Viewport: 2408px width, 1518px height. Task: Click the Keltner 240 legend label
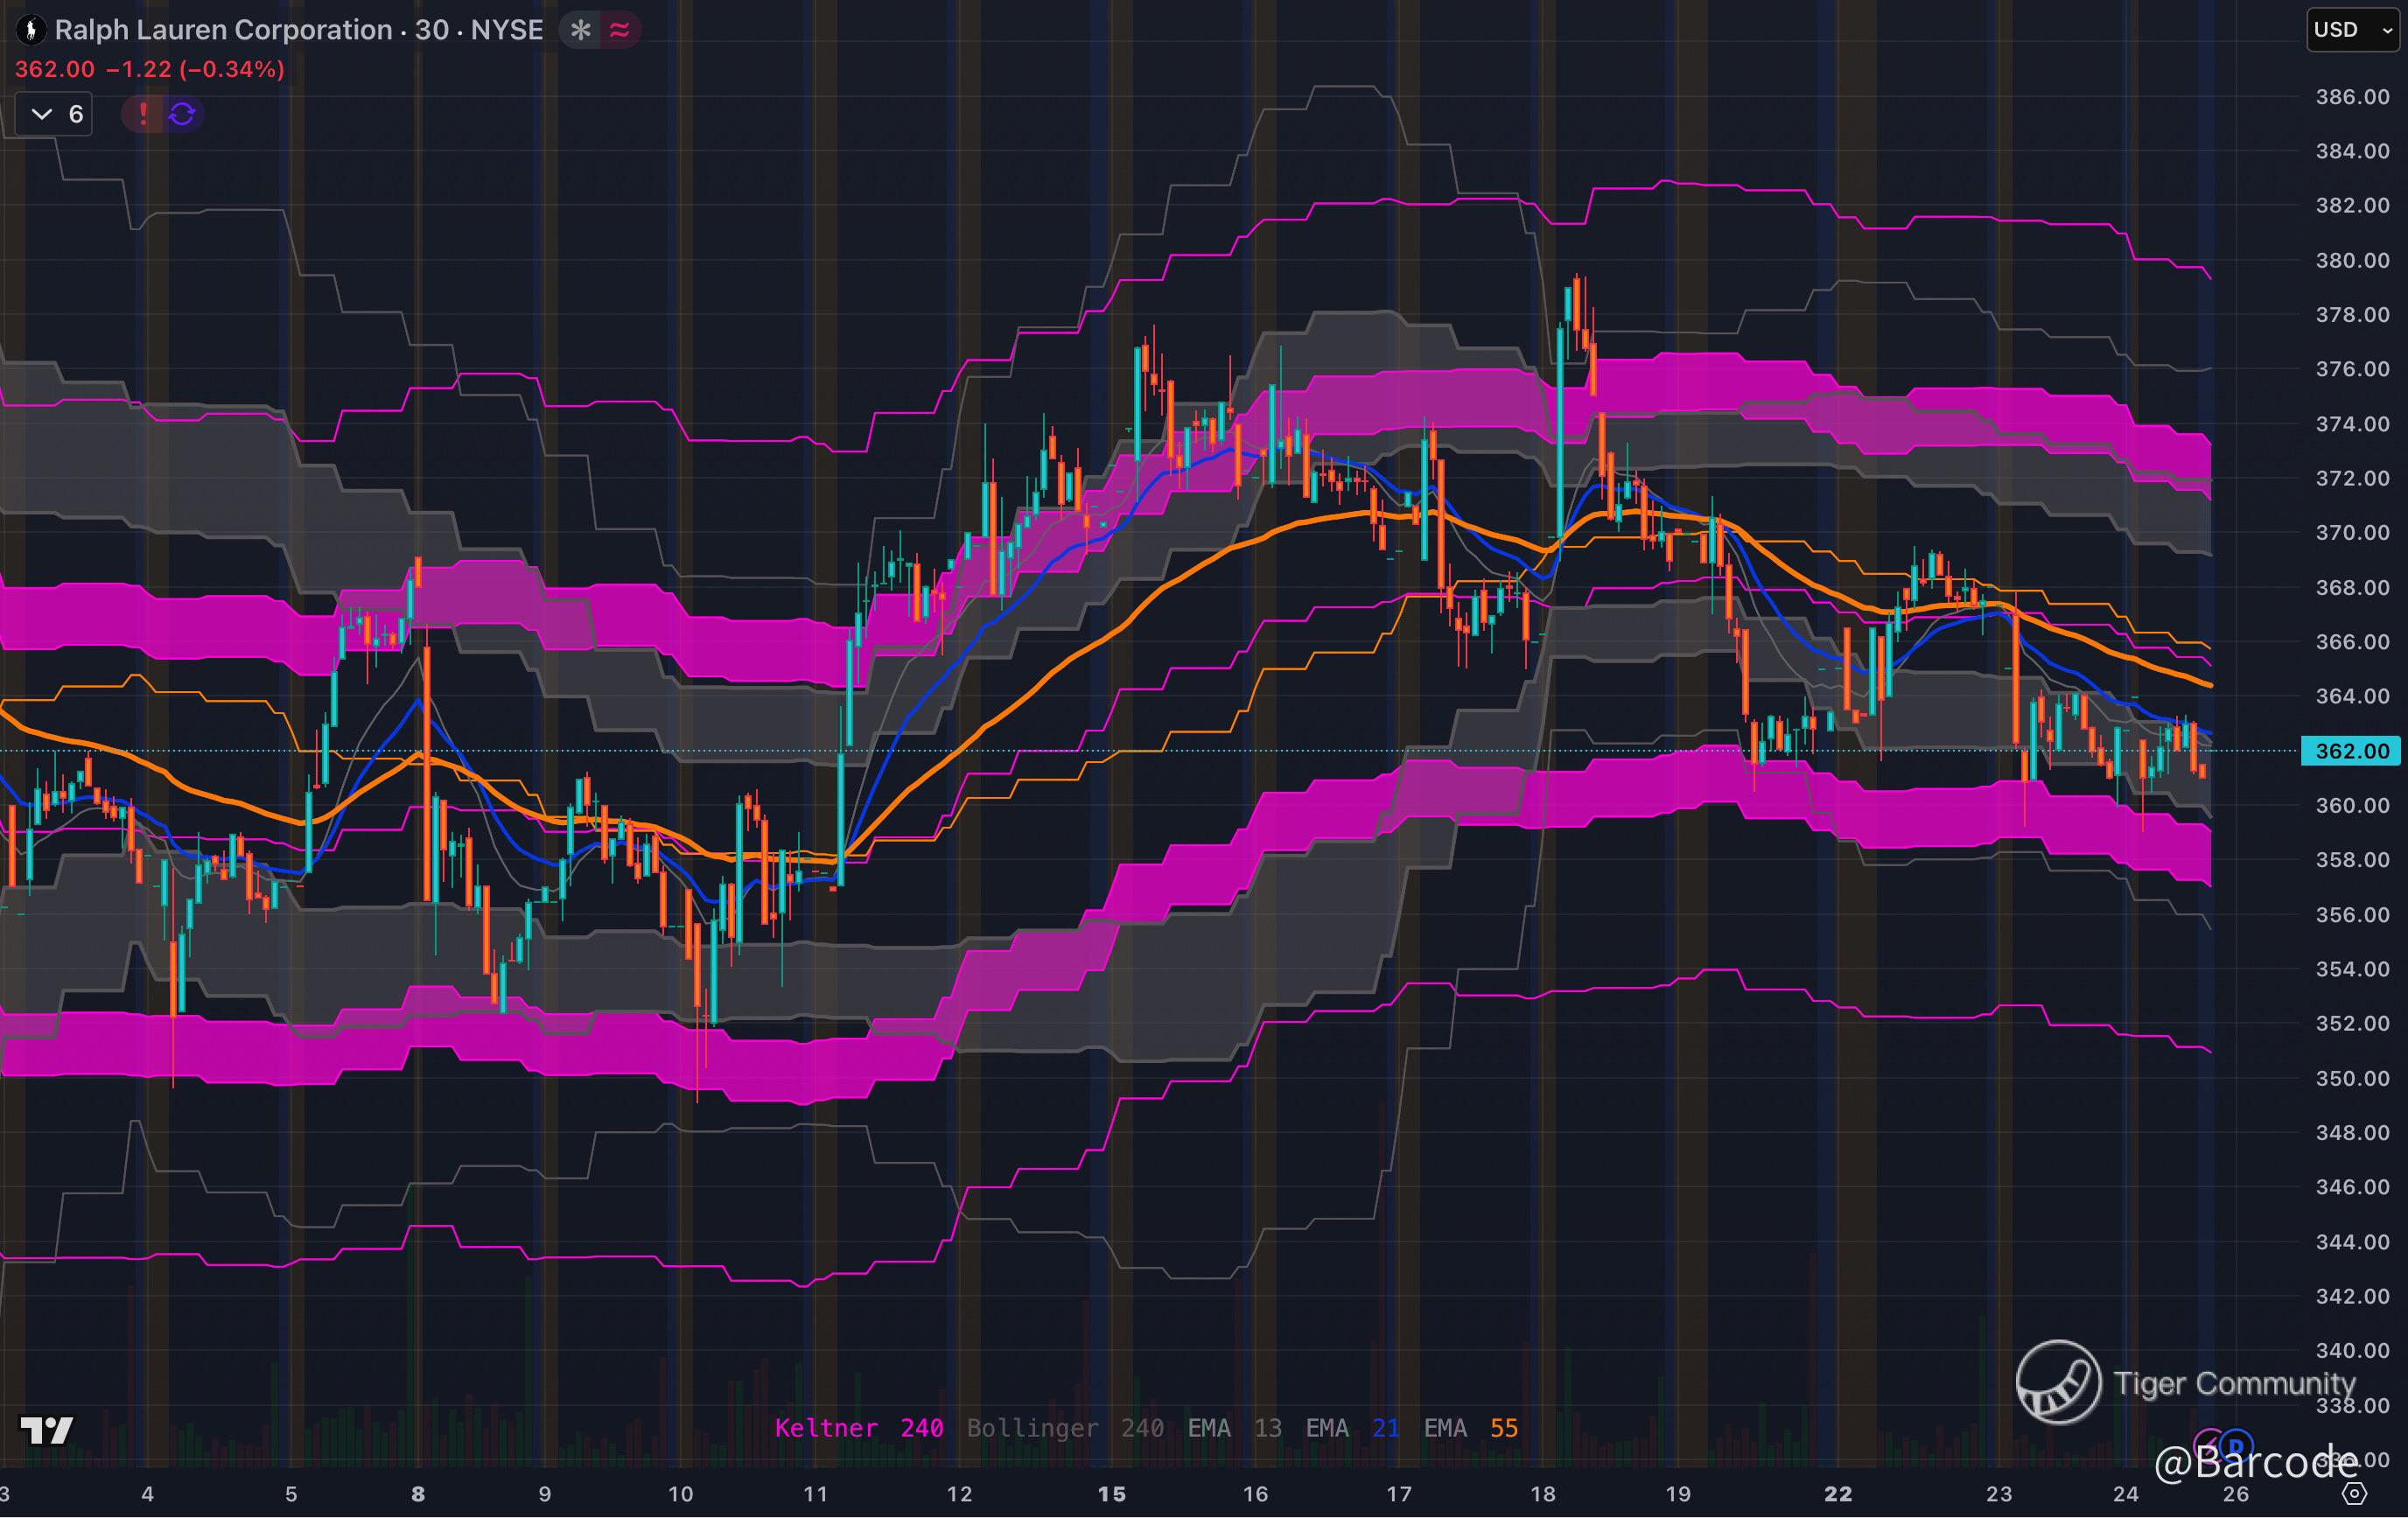tap(858, 1428)
